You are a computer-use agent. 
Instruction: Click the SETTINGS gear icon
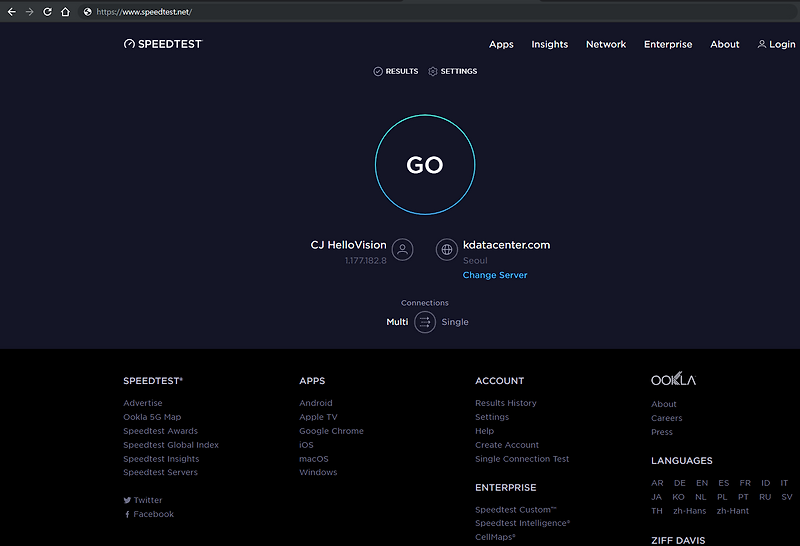[433, 71]
